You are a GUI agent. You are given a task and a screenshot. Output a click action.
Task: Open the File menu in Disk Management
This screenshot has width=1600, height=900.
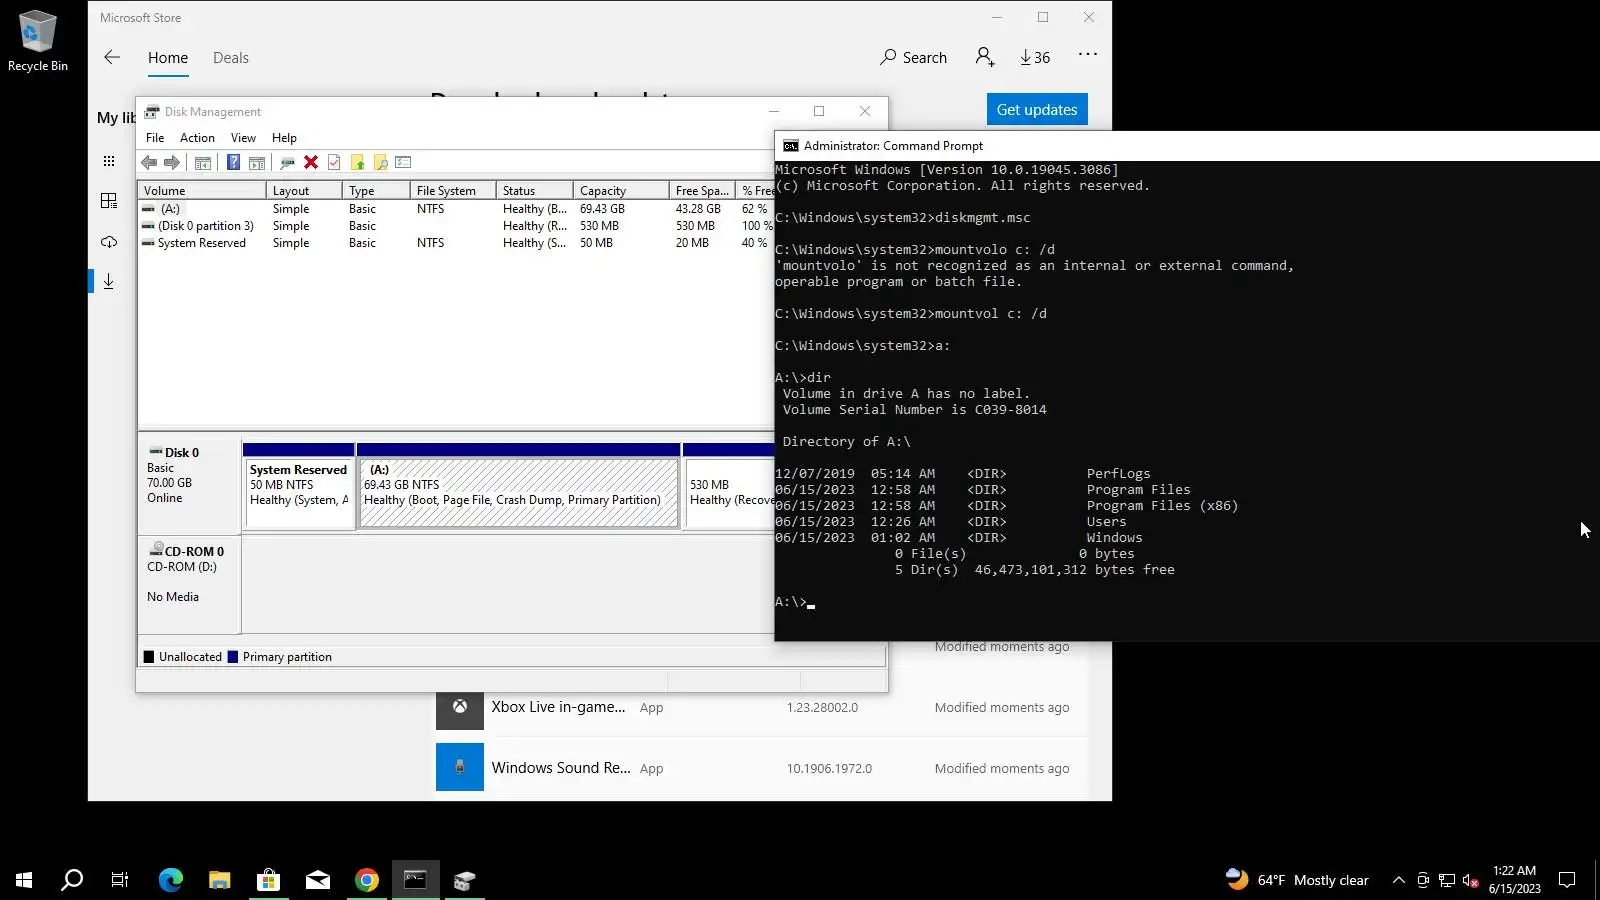click(155, 138)
